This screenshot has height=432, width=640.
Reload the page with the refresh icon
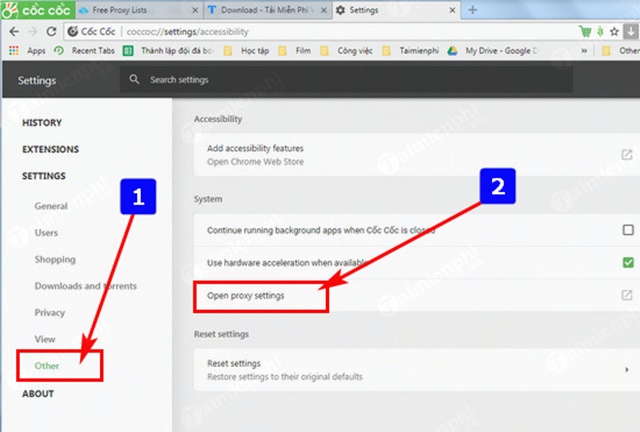click(x=55, y=31)
